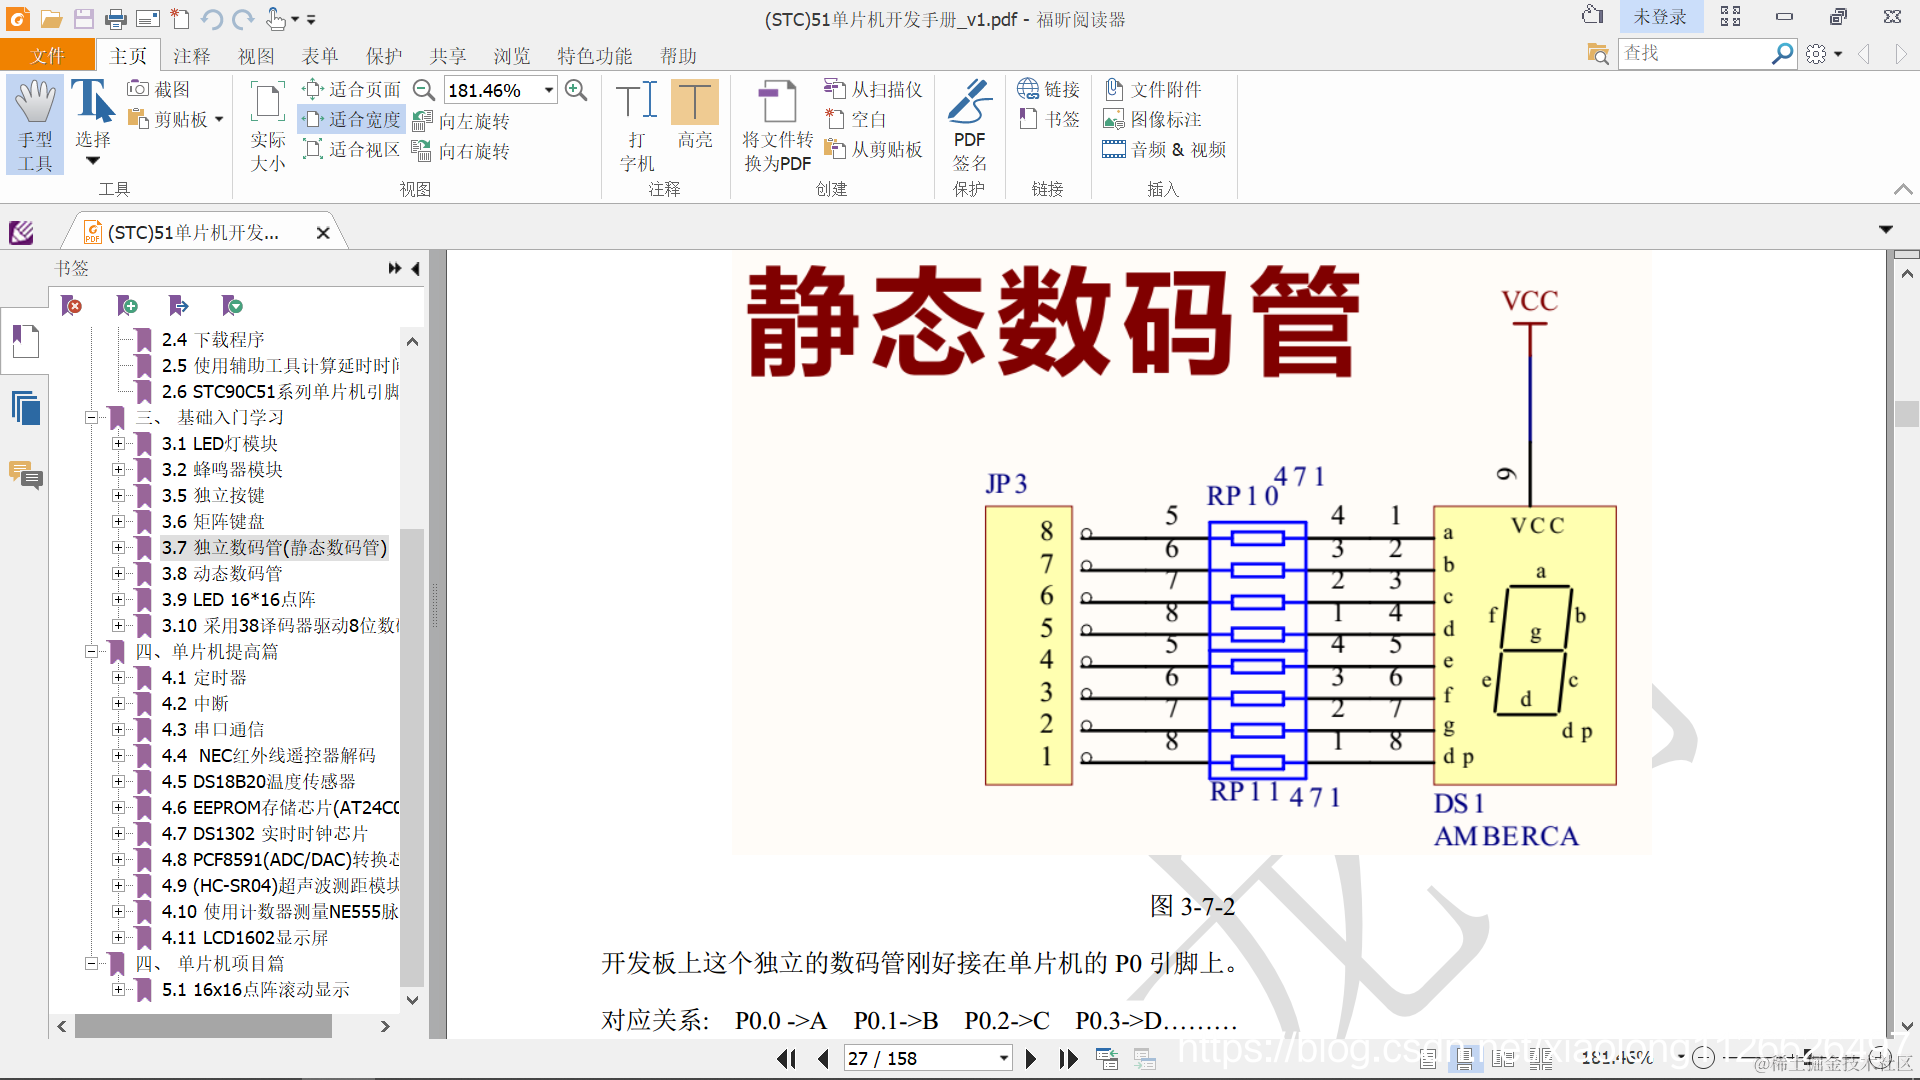This screenshot has height=1080, width=1920.
Task: Toggle Fit Page (适合页面) view mode
Action: coord(352,89)
